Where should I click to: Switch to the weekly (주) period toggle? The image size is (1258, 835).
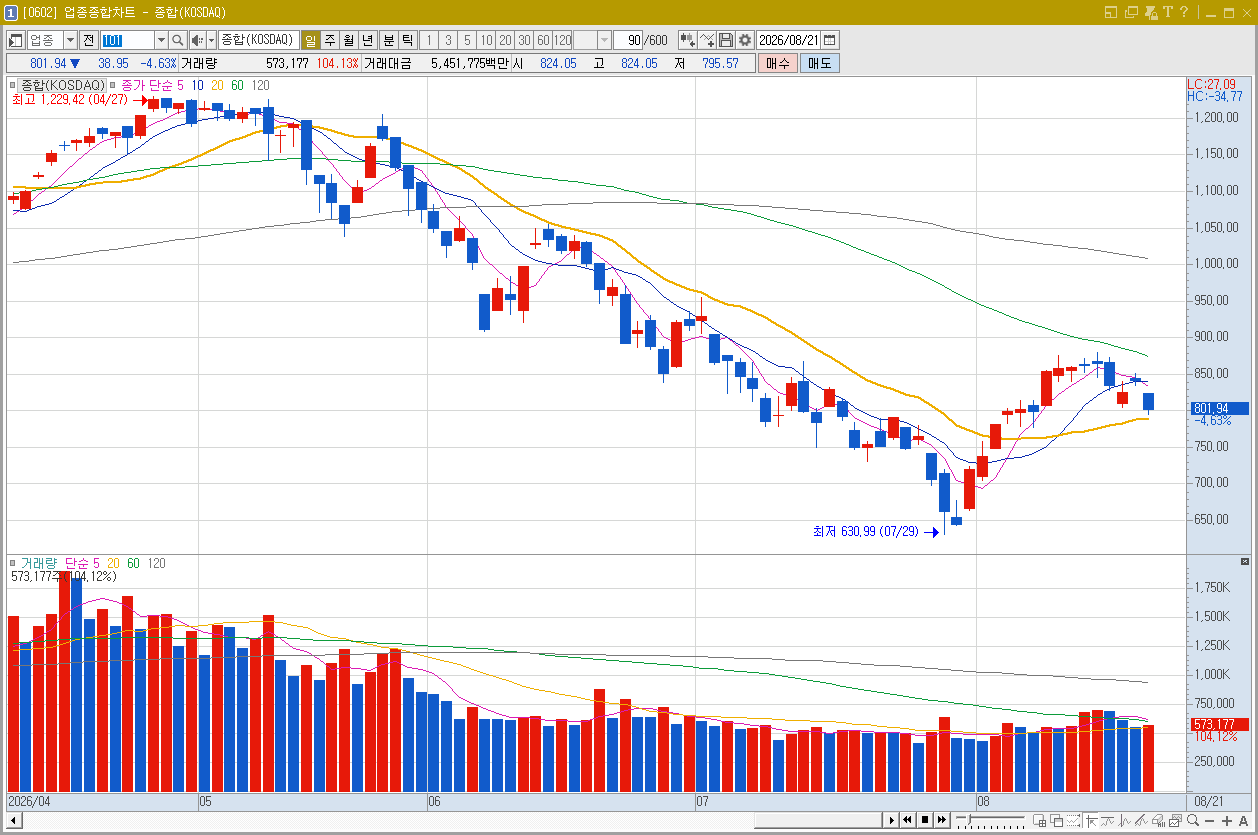click(329, 40)
